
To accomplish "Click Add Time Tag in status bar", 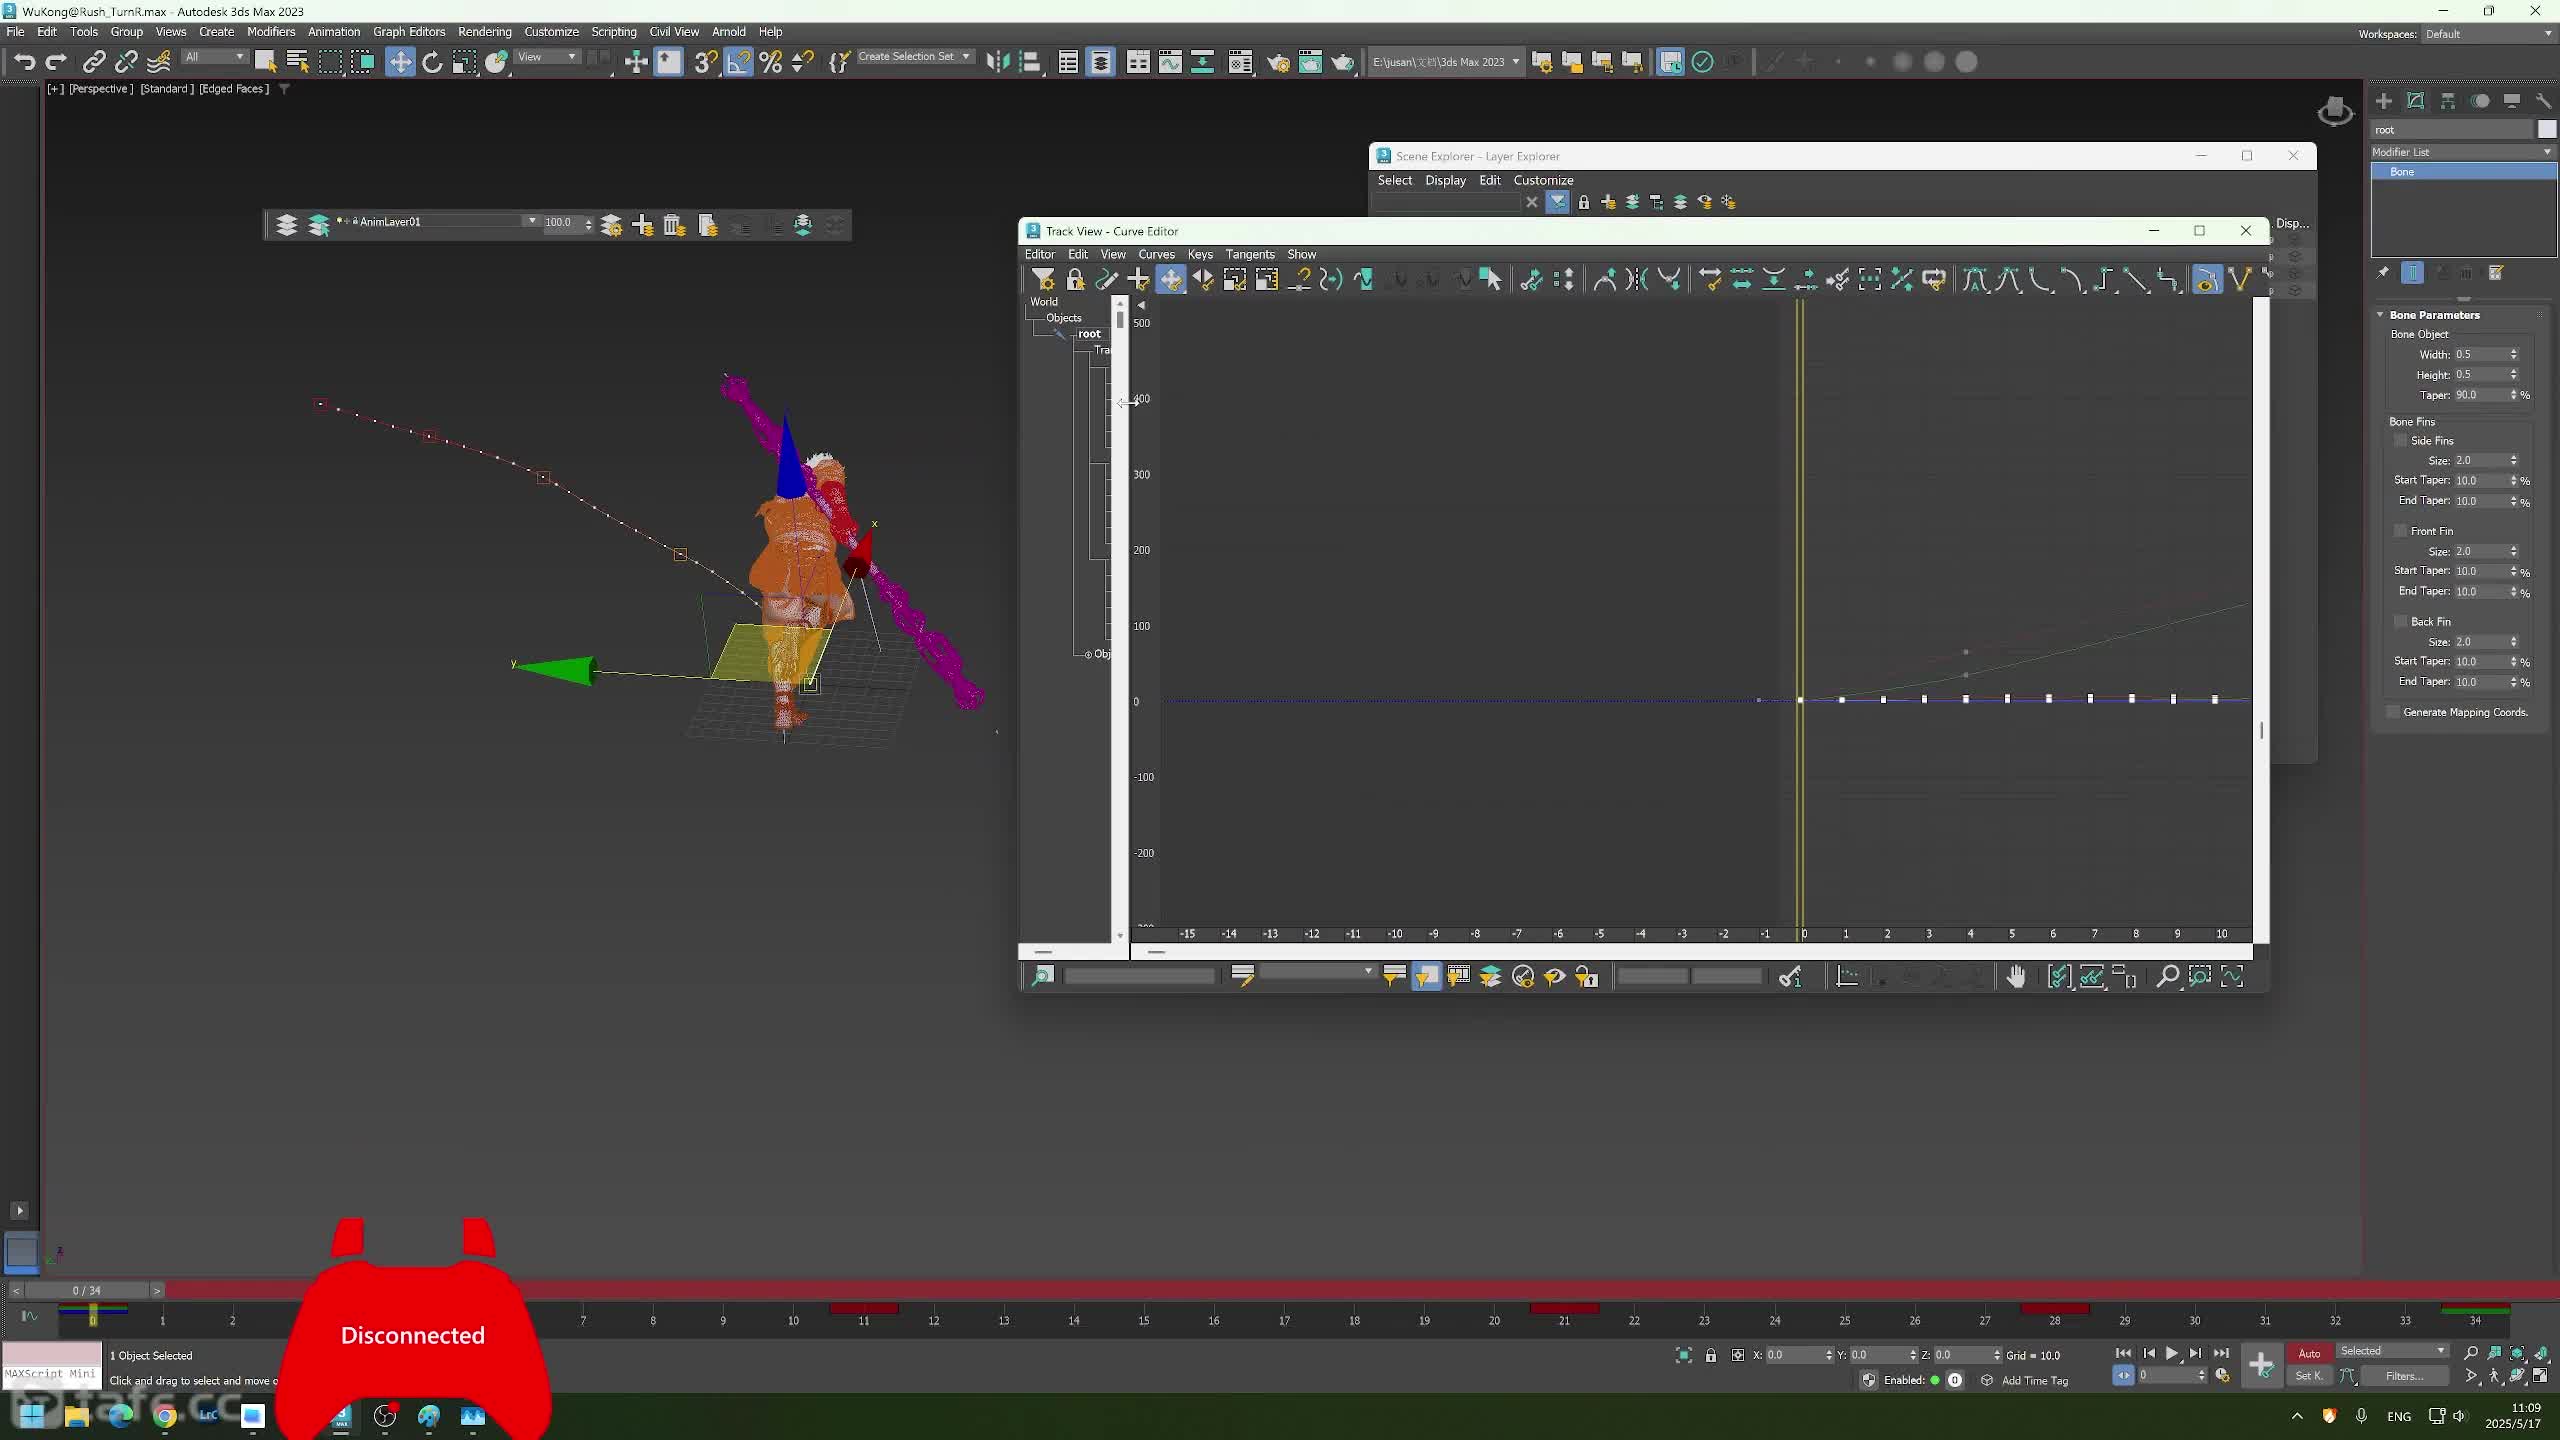I will (2035, 1380).
